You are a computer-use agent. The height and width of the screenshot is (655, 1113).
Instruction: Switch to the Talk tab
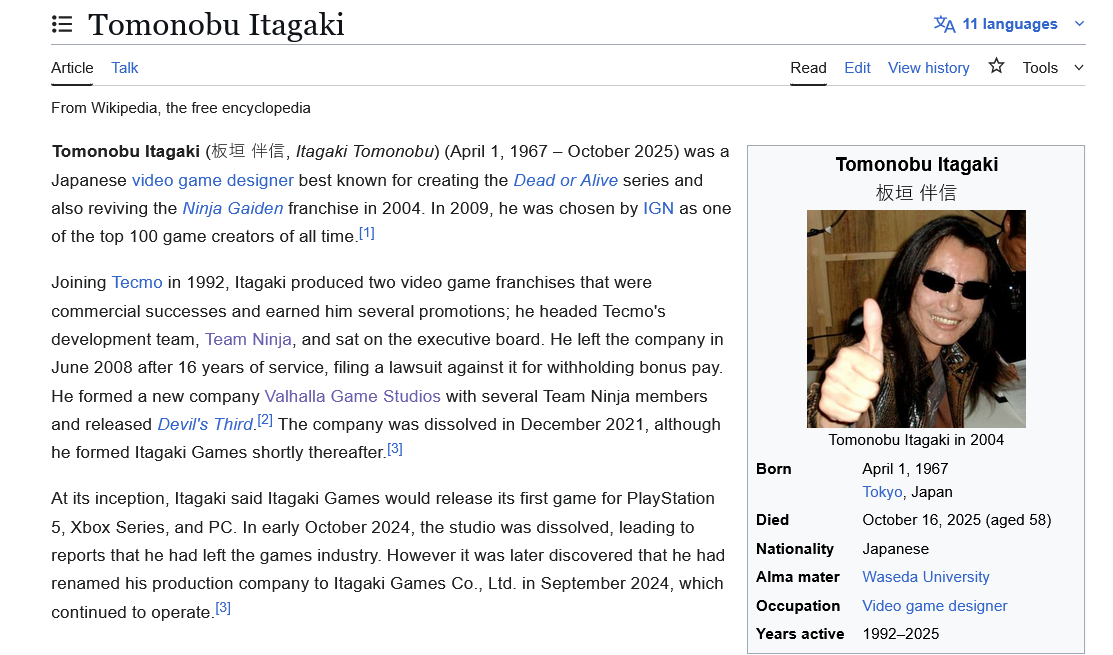point(124,68)
